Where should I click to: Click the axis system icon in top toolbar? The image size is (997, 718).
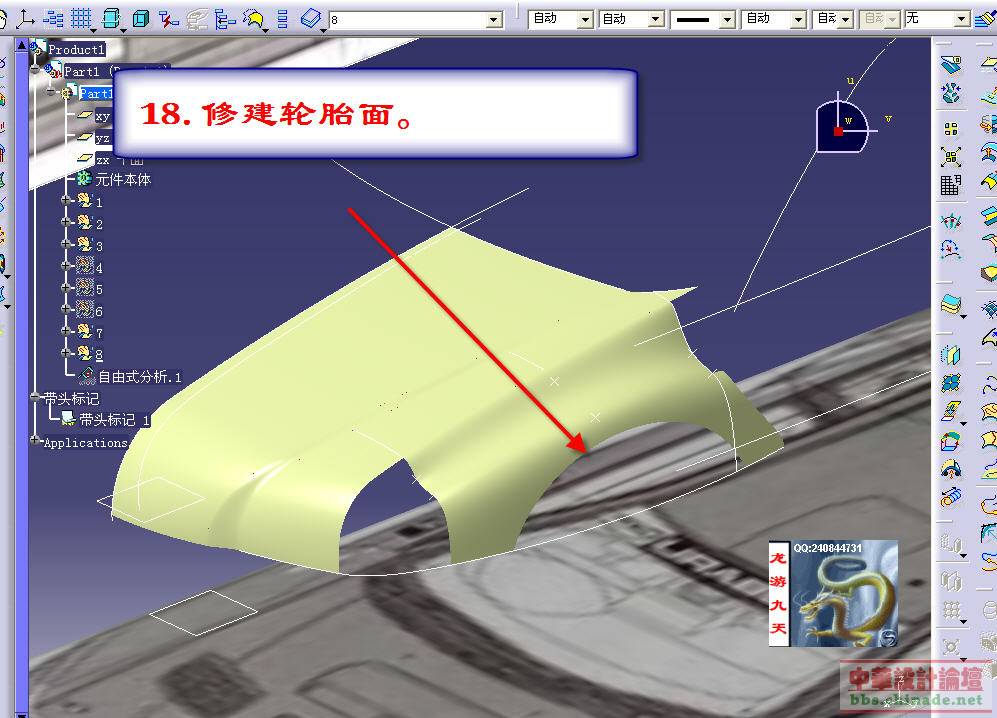coord(25,18)
